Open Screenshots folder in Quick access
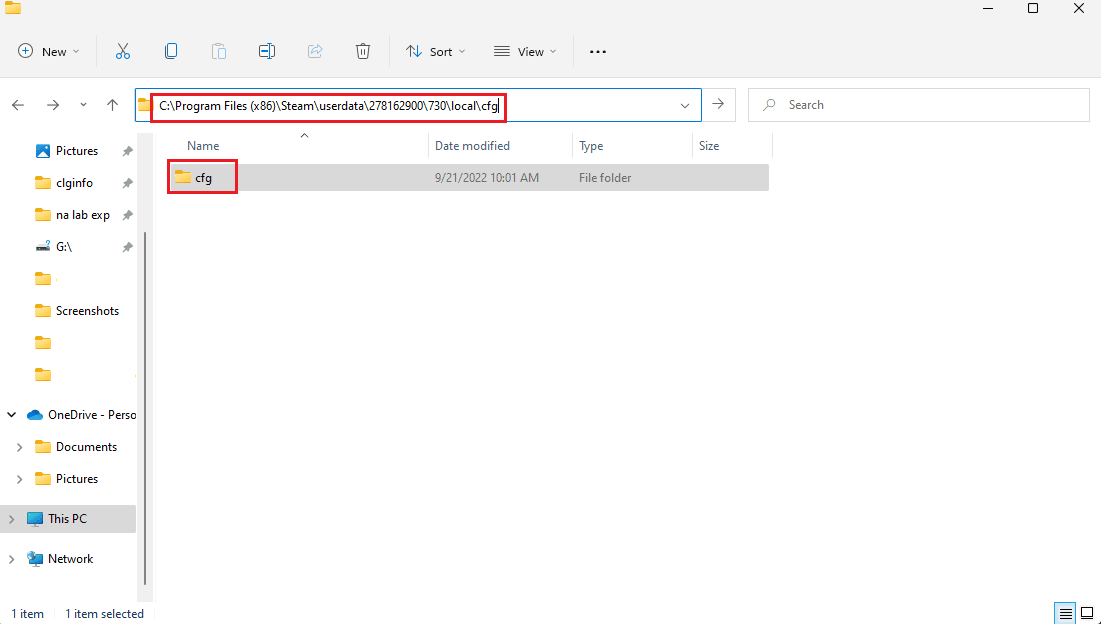 point(86,311)
